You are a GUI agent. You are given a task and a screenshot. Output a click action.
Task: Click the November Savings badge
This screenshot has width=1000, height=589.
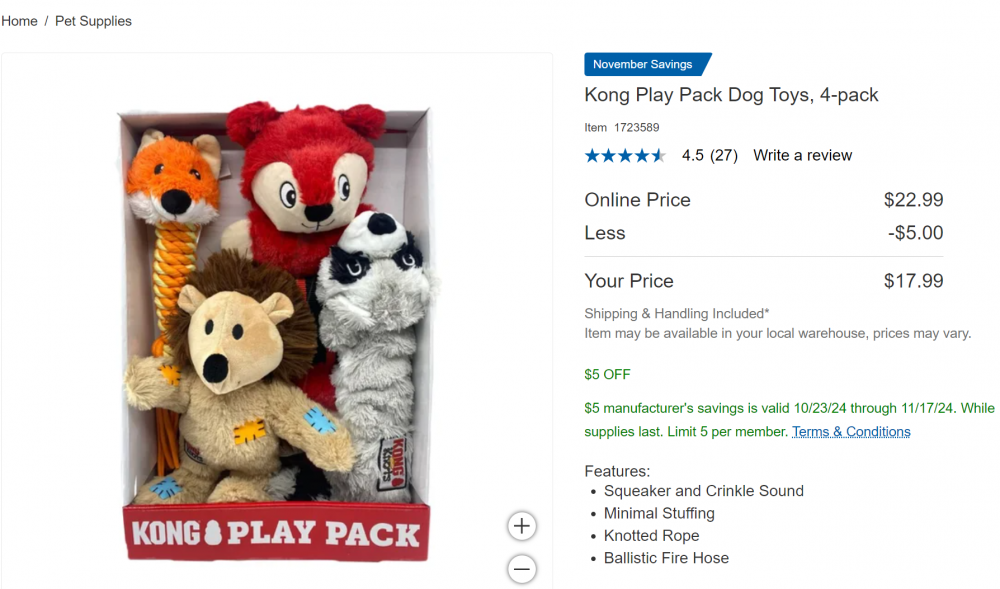tap(644, 64)
